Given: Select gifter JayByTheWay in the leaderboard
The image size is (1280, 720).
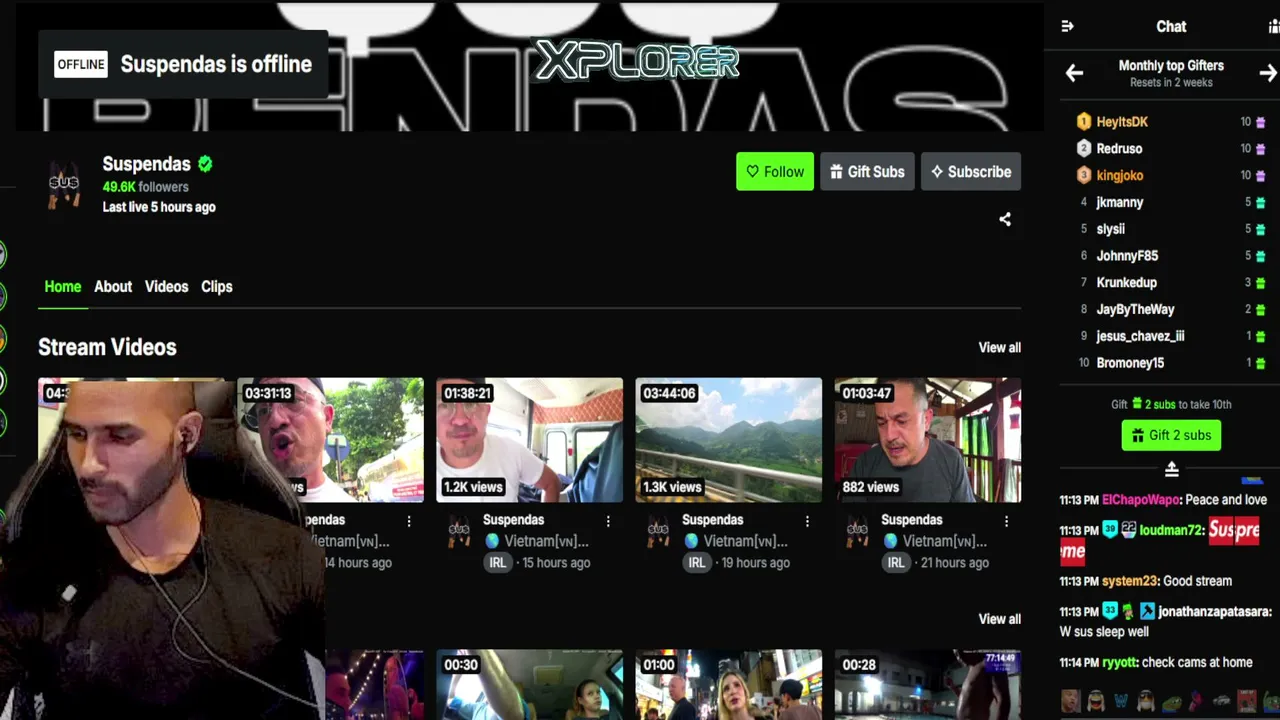Looking at the screenshot, I should click(x=1136, y=310).
